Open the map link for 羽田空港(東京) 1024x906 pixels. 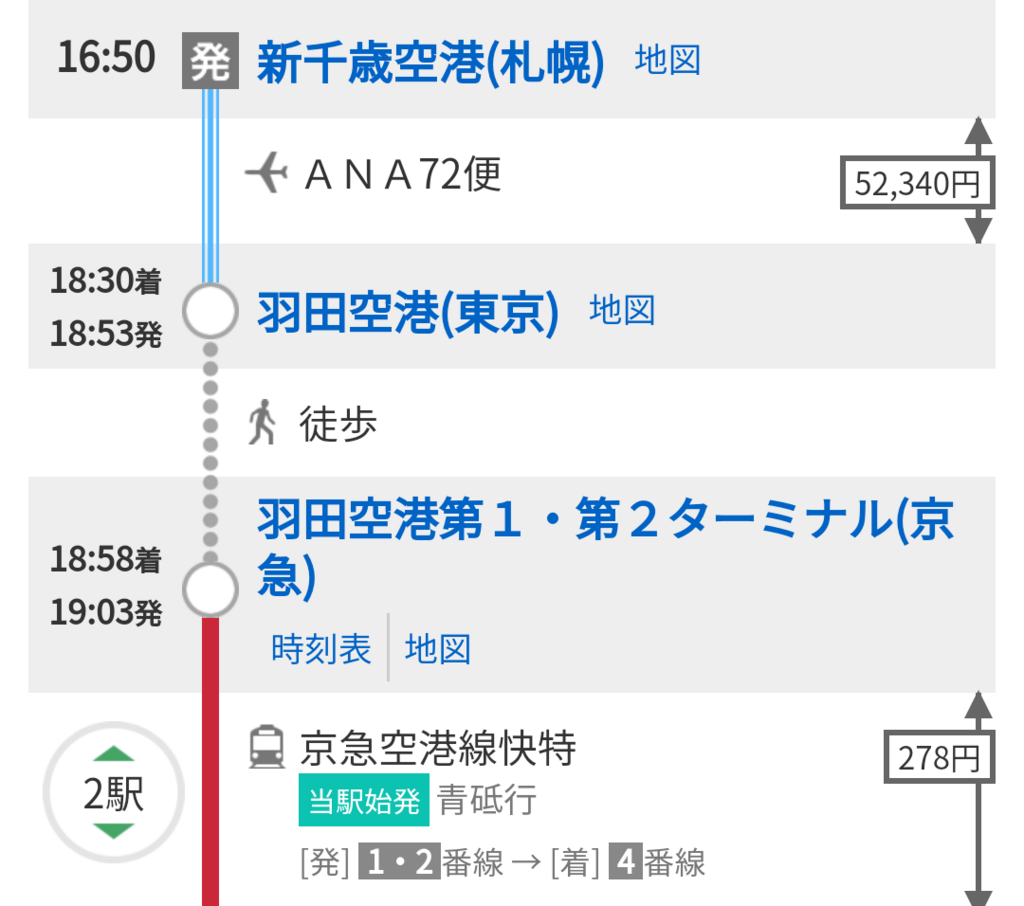coord(622,310)
